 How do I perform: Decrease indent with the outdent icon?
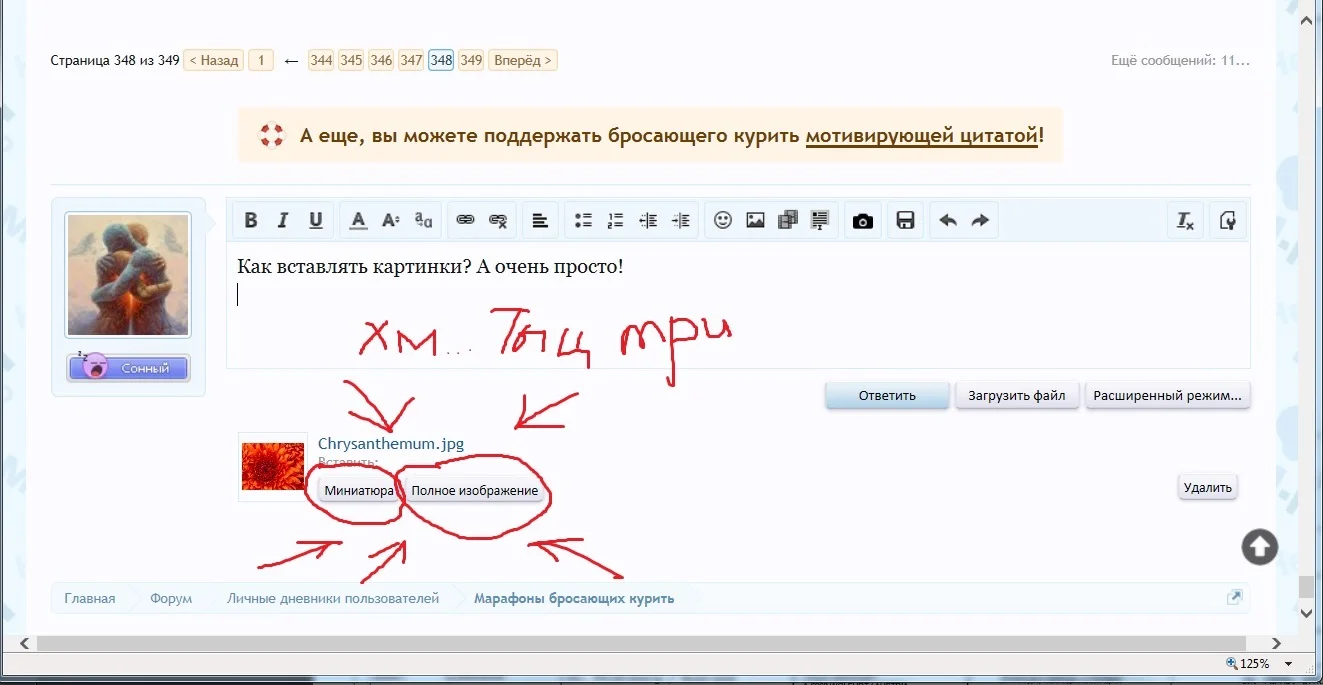coord(648,220)
